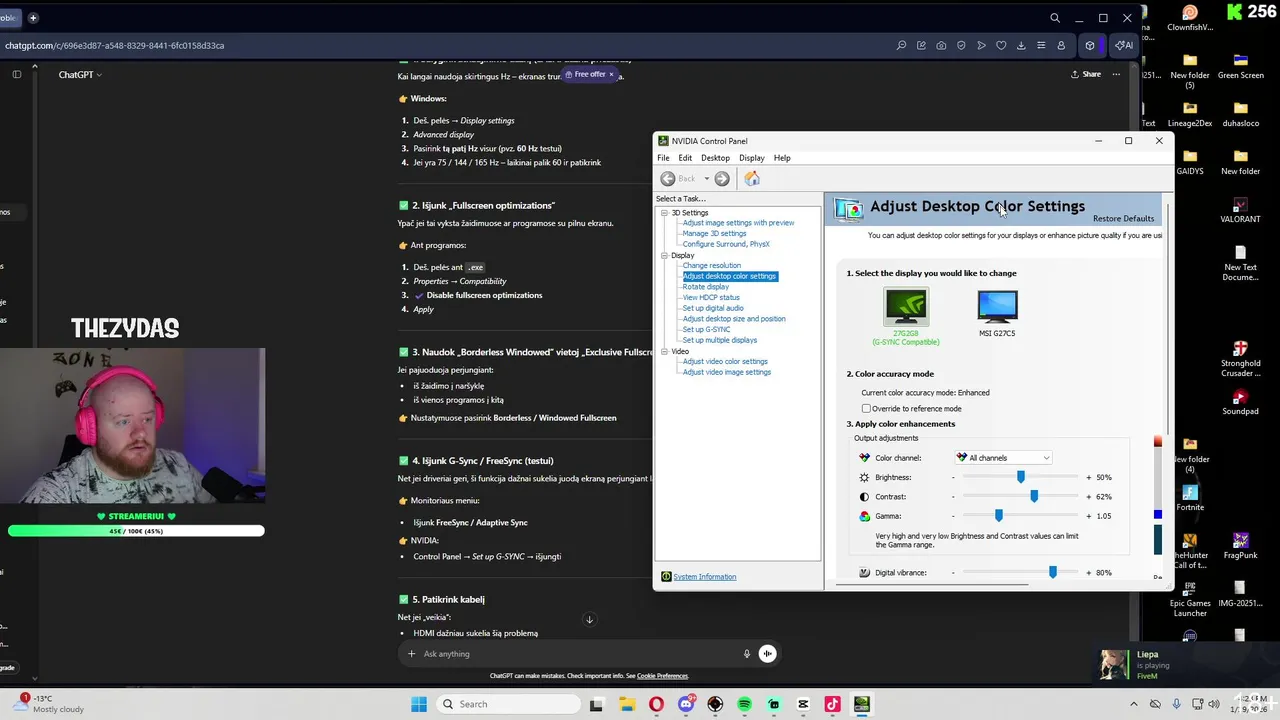Open the NVIDIA File menu
The width and height of the screenshot is (1280, 720).
coord(663,158)
